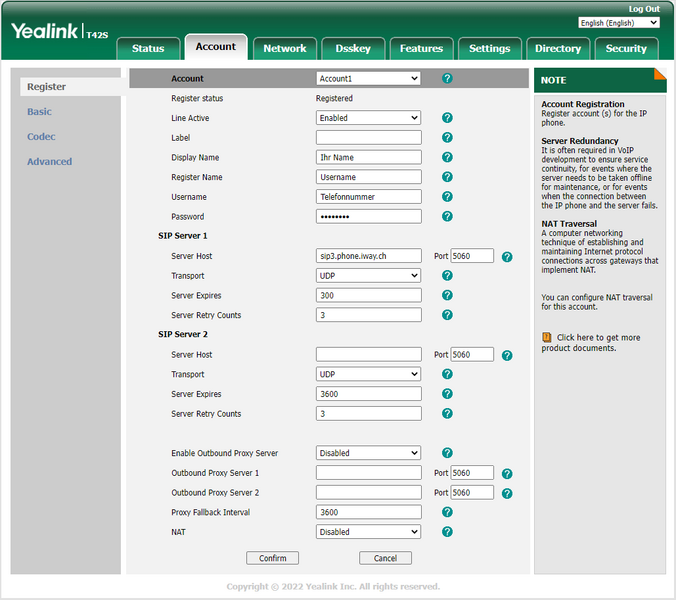Click help icon beside NAT dropdown
The image size is (676, 600).
click(x=447, y=532)
